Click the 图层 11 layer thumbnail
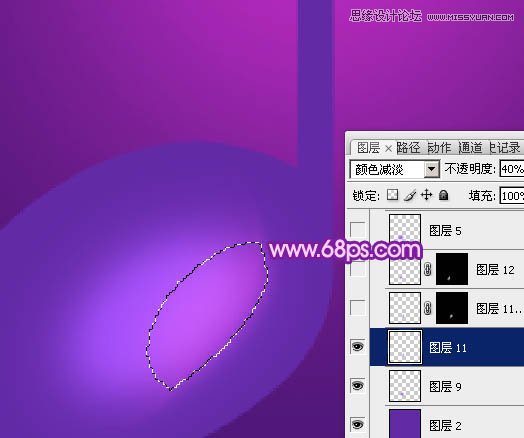Viewport: 524px width, 438px height. (x=405, y=347)
